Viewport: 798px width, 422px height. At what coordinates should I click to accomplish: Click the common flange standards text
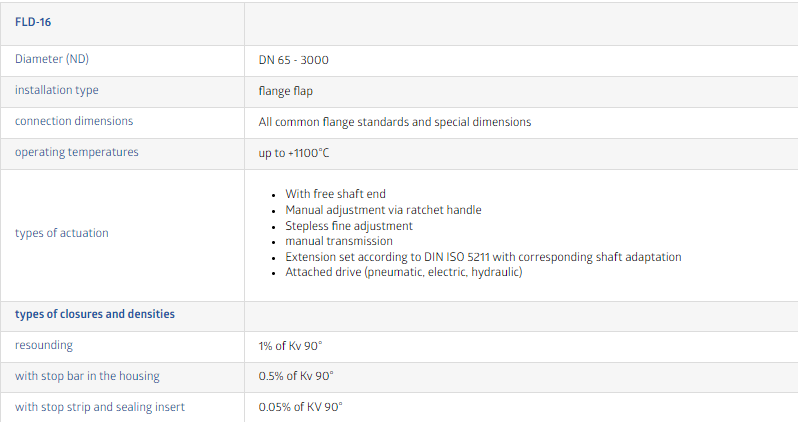[394, 122]
